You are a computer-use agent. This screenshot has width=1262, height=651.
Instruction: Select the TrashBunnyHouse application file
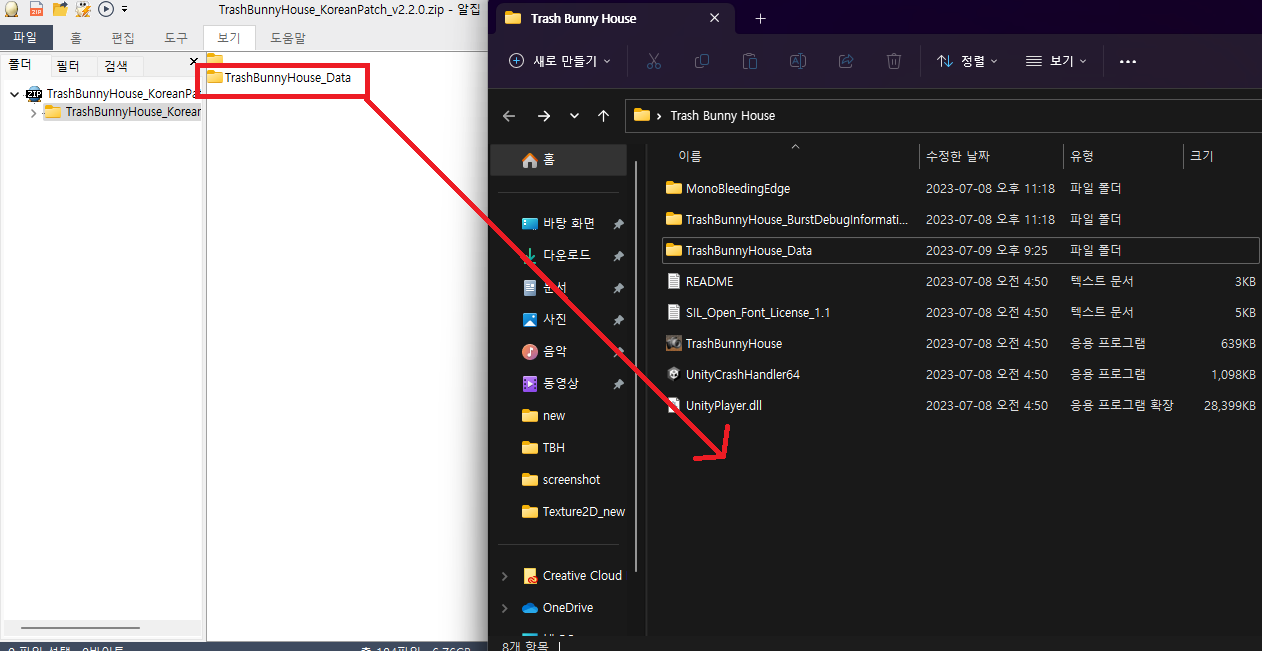[960, 343]
